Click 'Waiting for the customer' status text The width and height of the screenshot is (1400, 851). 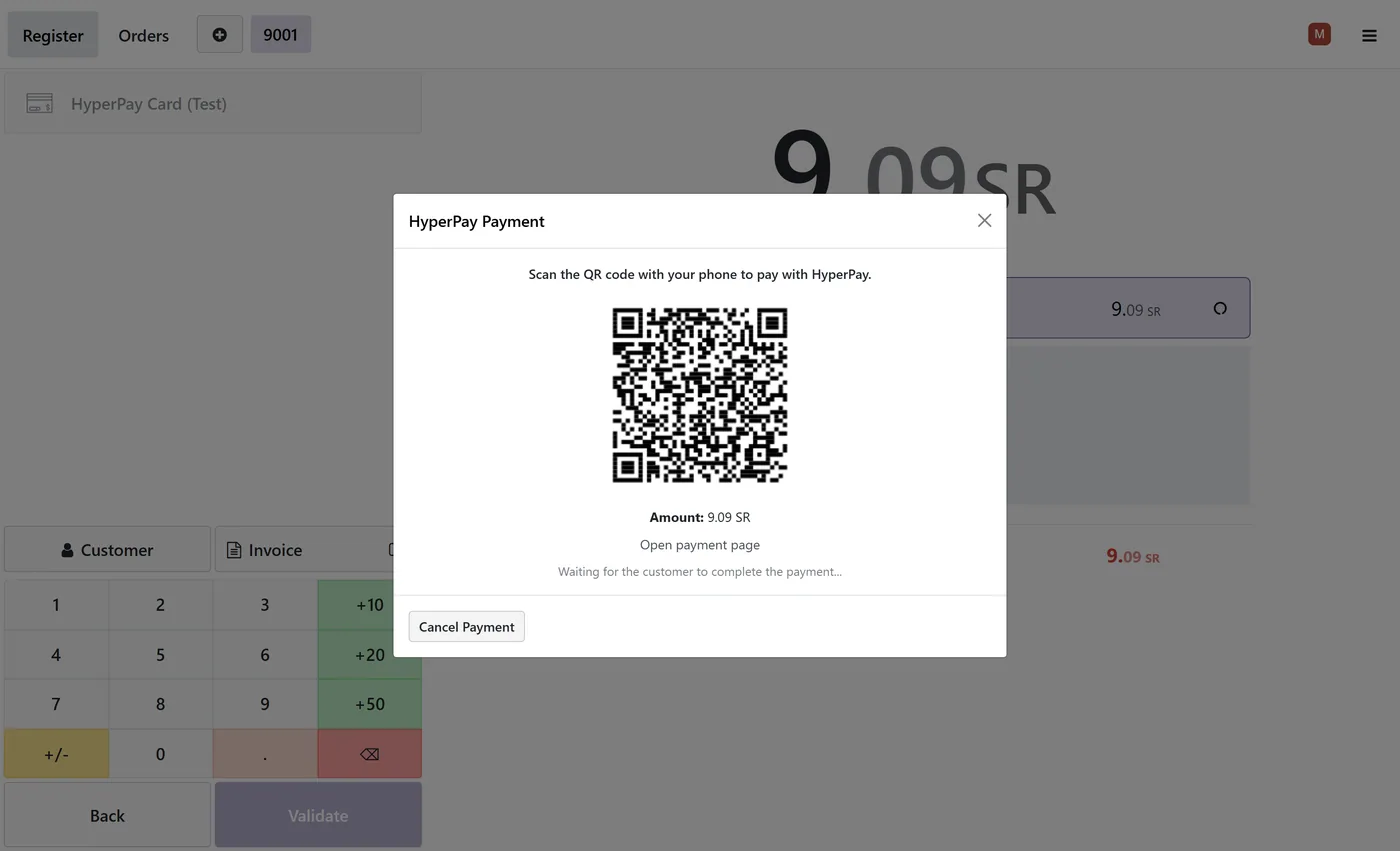click(700, 572)
